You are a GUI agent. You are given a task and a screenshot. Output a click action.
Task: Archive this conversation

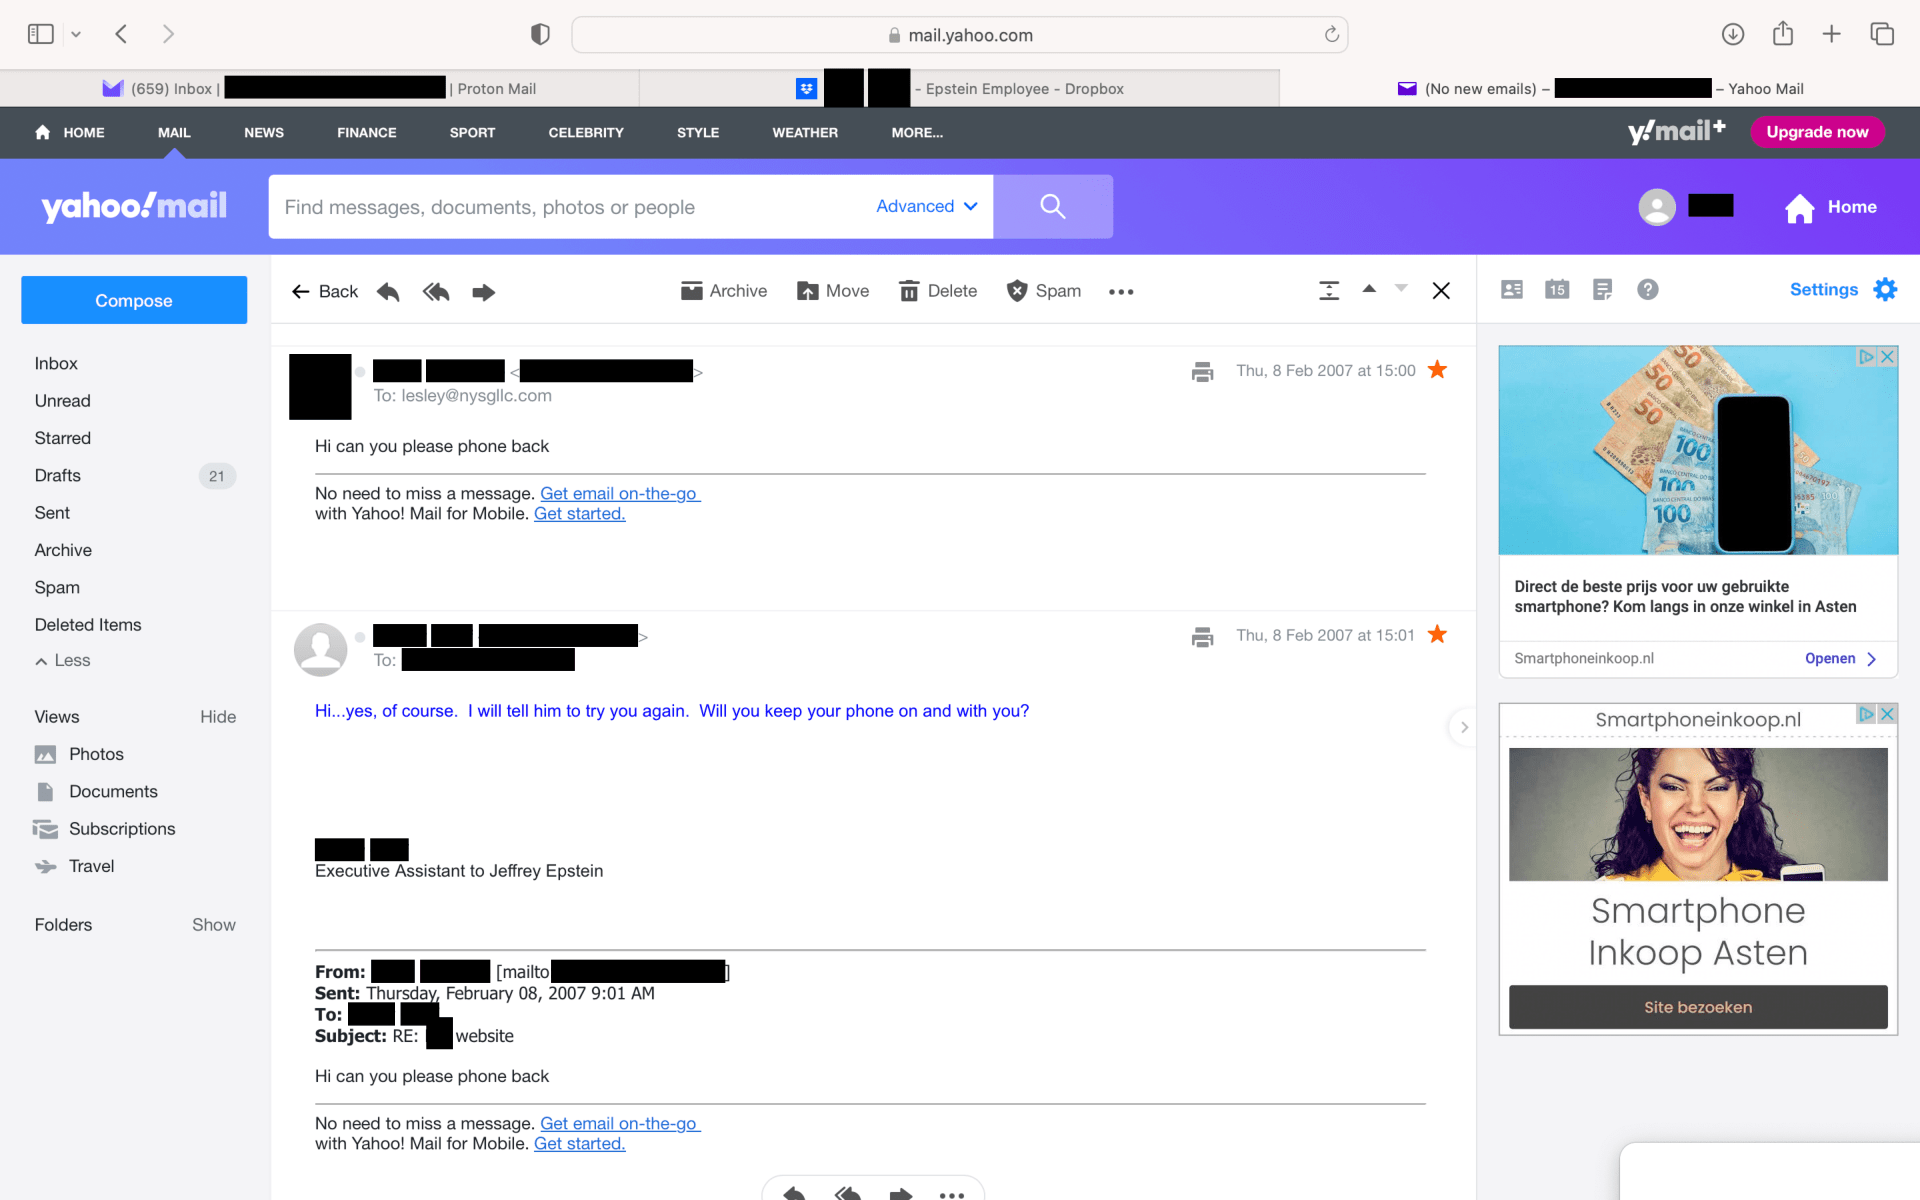[724, 291]
